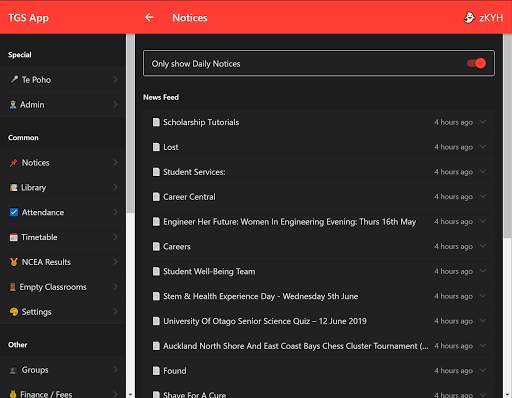Viewport: 512px width, 398px height.
Task: Expand the Student Well-Being Team notice chevron
Action: pos(483,271)
